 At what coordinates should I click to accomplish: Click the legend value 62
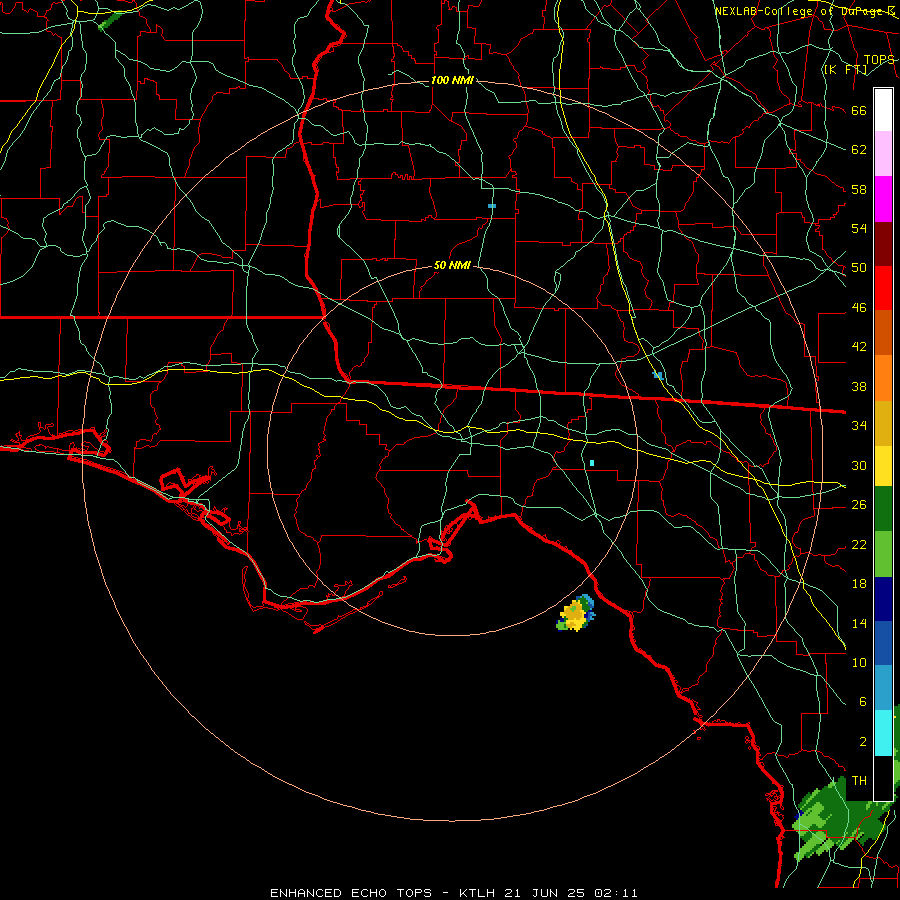(x=859, y=149)
